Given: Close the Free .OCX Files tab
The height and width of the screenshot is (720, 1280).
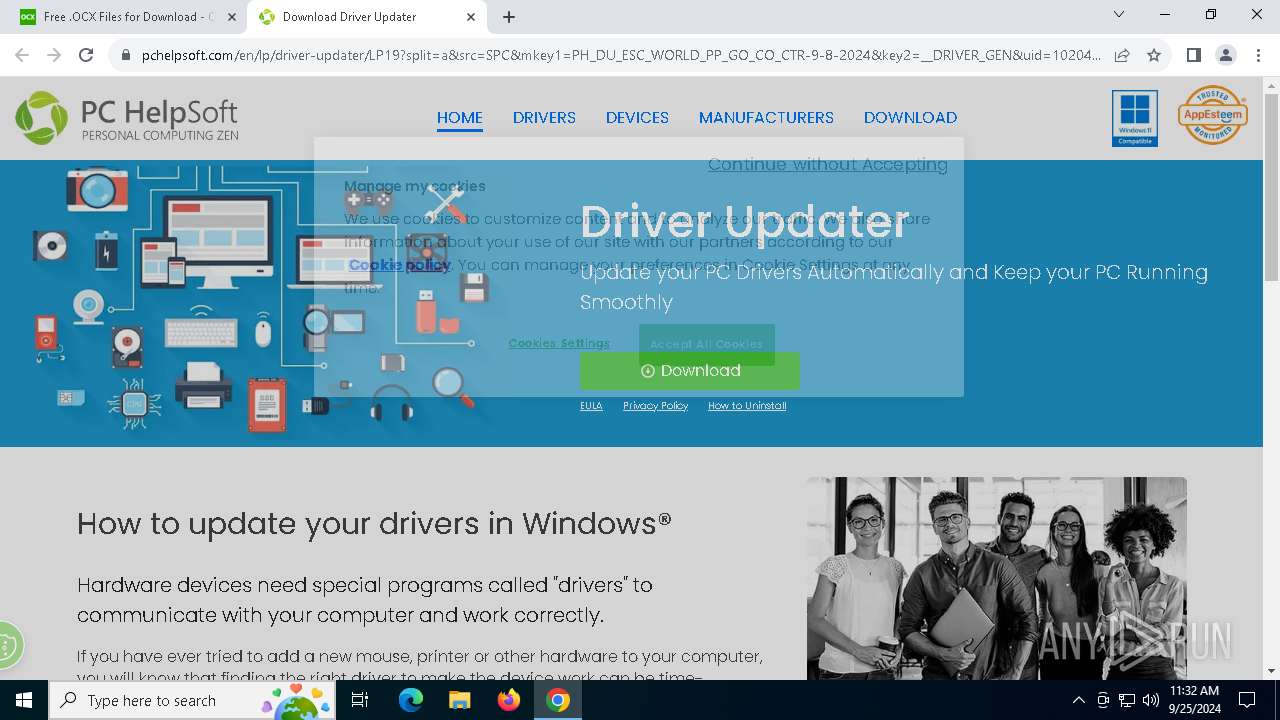Looking at the screenshot, I should coord(232,17).
